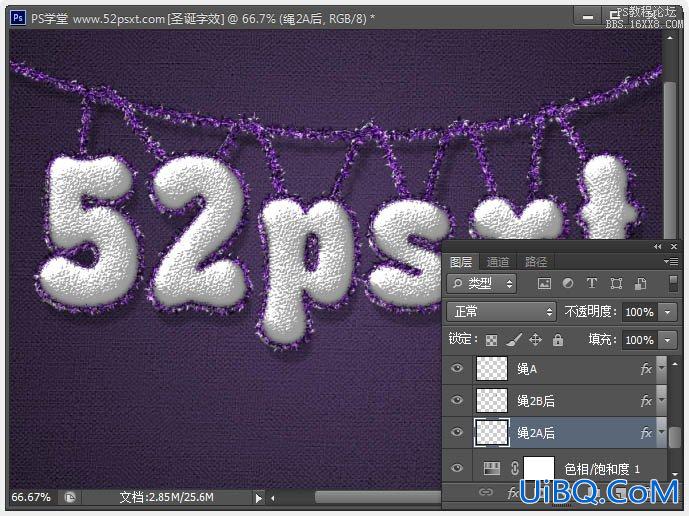Expand effects arrow on 绳2A后 layer
The width and height of the screenshot is (689, 516).
tap(661, 432)
